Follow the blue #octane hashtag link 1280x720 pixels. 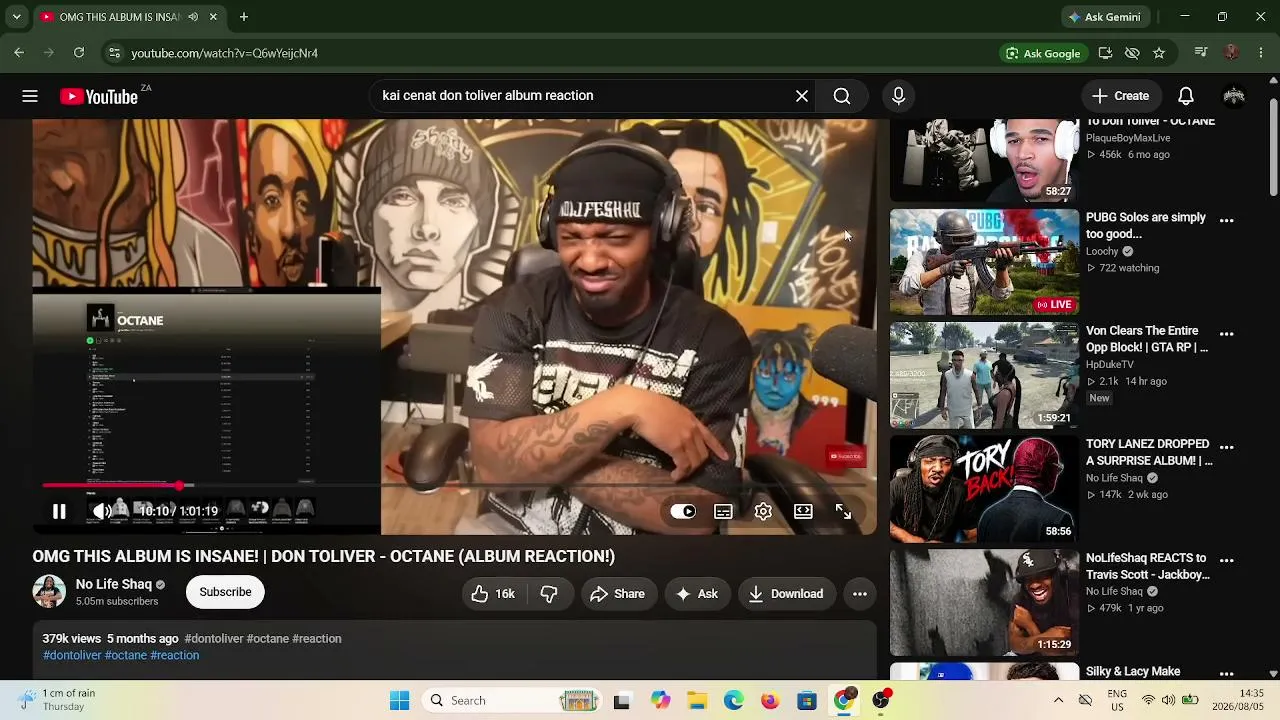(126, 656)
